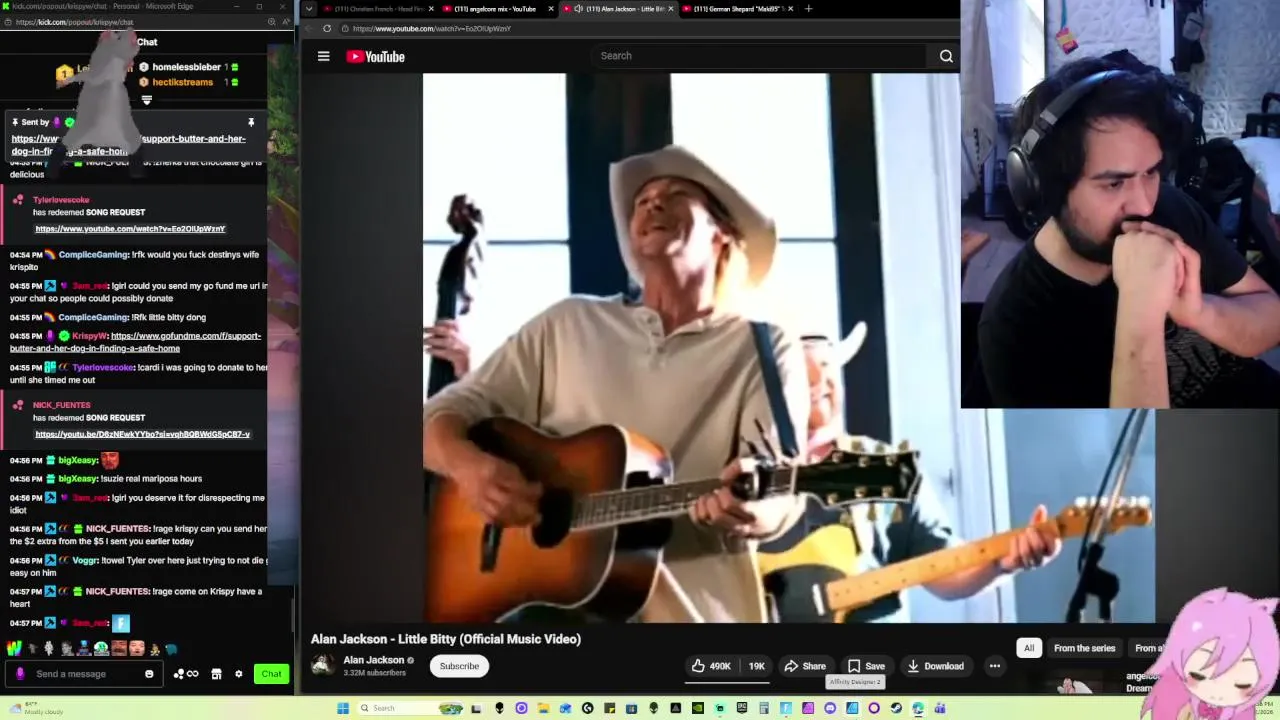
Task: Insert rainbow W emote
Action: coord(12,649)
